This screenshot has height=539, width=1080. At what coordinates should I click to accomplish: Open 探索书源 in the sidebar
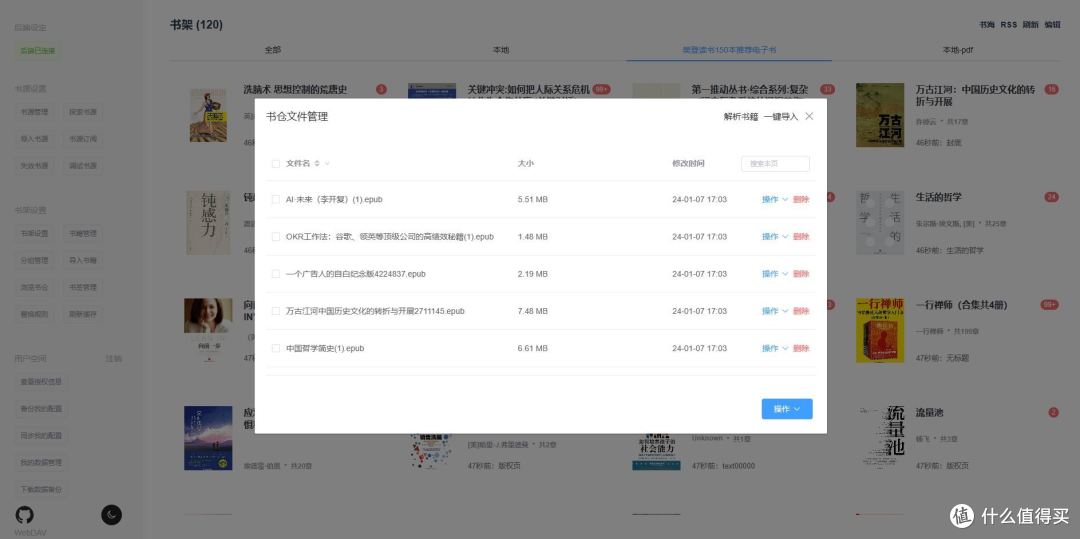click(83, 112)
